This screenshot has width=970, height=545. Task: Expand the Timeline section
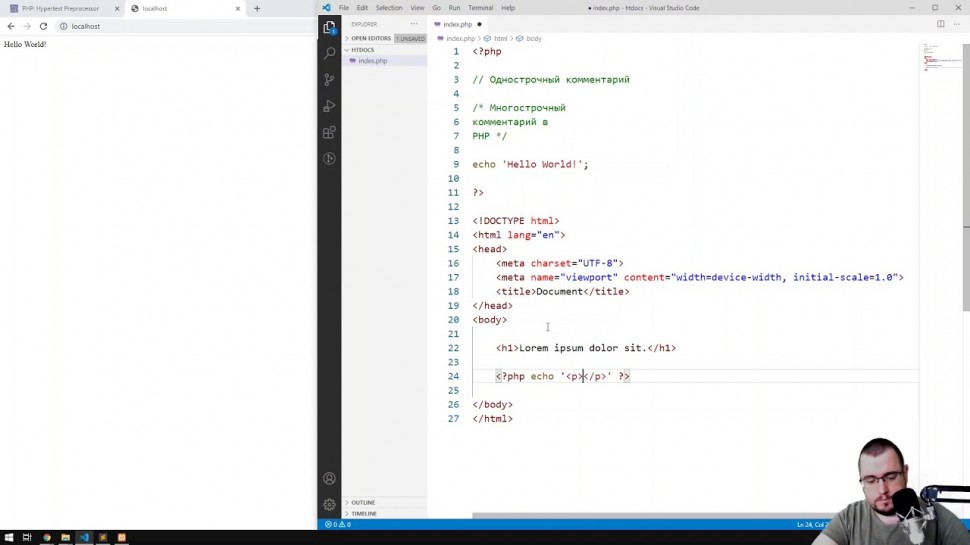[363, 513]
